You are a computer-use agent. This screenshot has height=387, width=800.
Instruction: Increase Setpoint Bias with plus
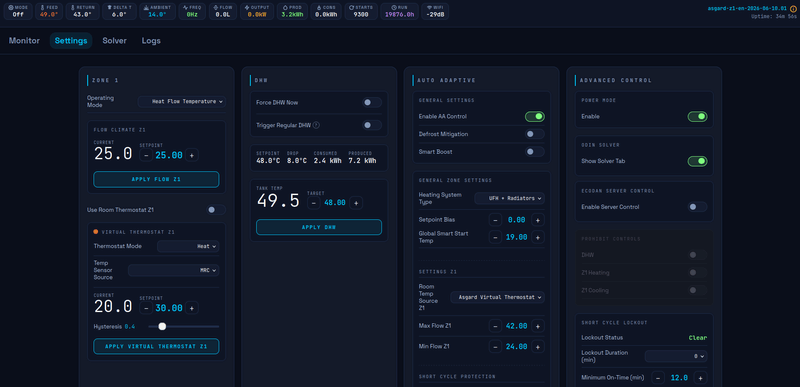pos(538,220)
